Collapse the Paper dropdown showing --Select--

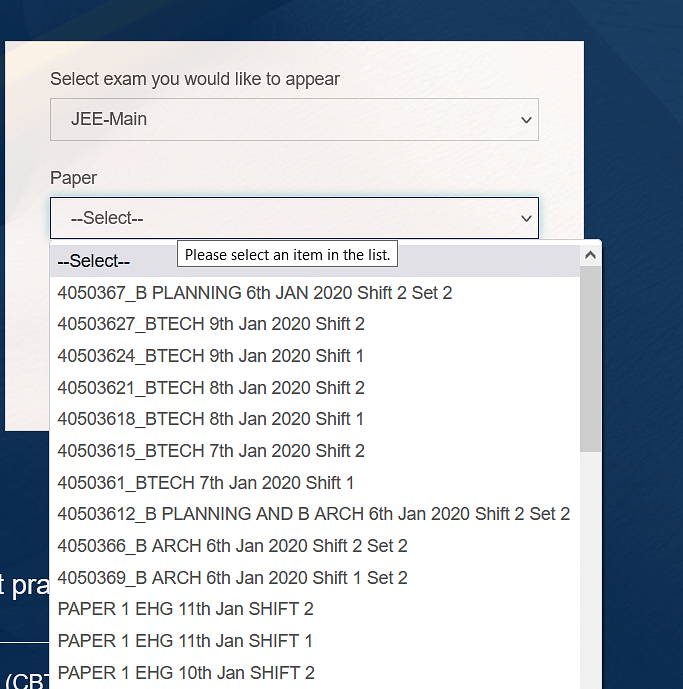pos(294,218)
